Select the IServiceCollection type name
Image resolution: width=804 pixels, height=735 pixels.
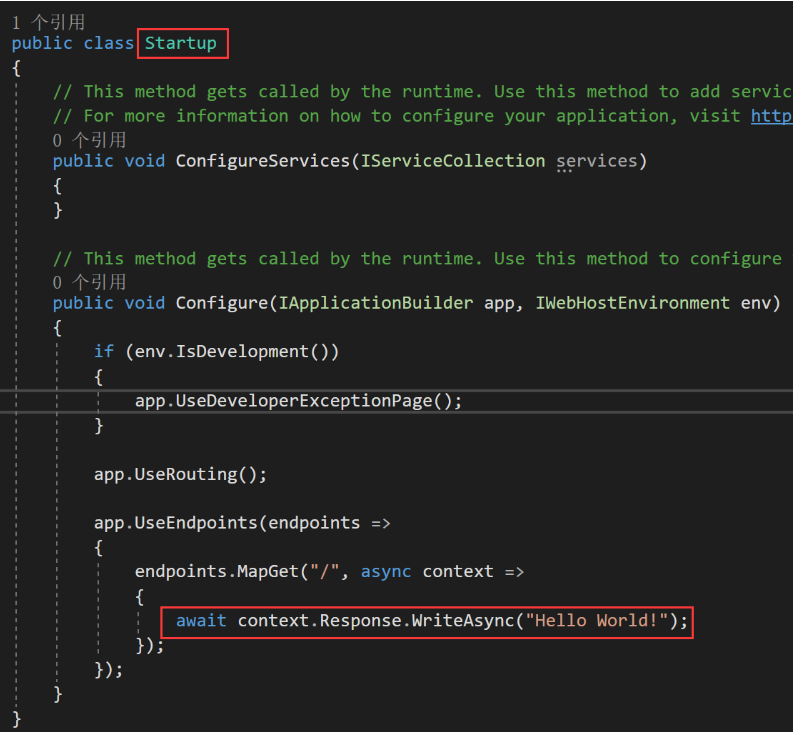click(x=453, y=161)
